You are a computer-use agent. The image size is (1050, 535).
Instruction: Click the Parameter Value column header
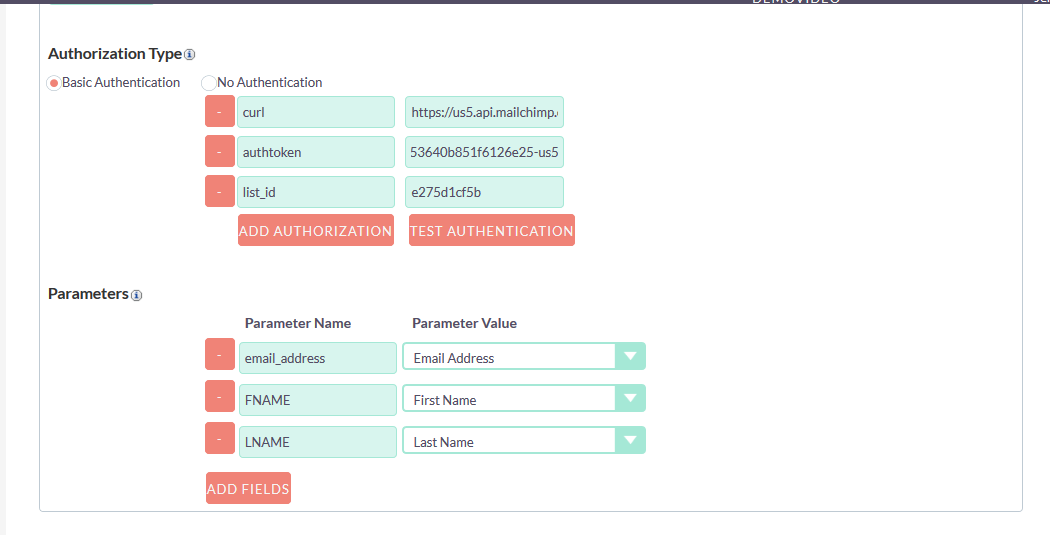(x=465, y=323)
